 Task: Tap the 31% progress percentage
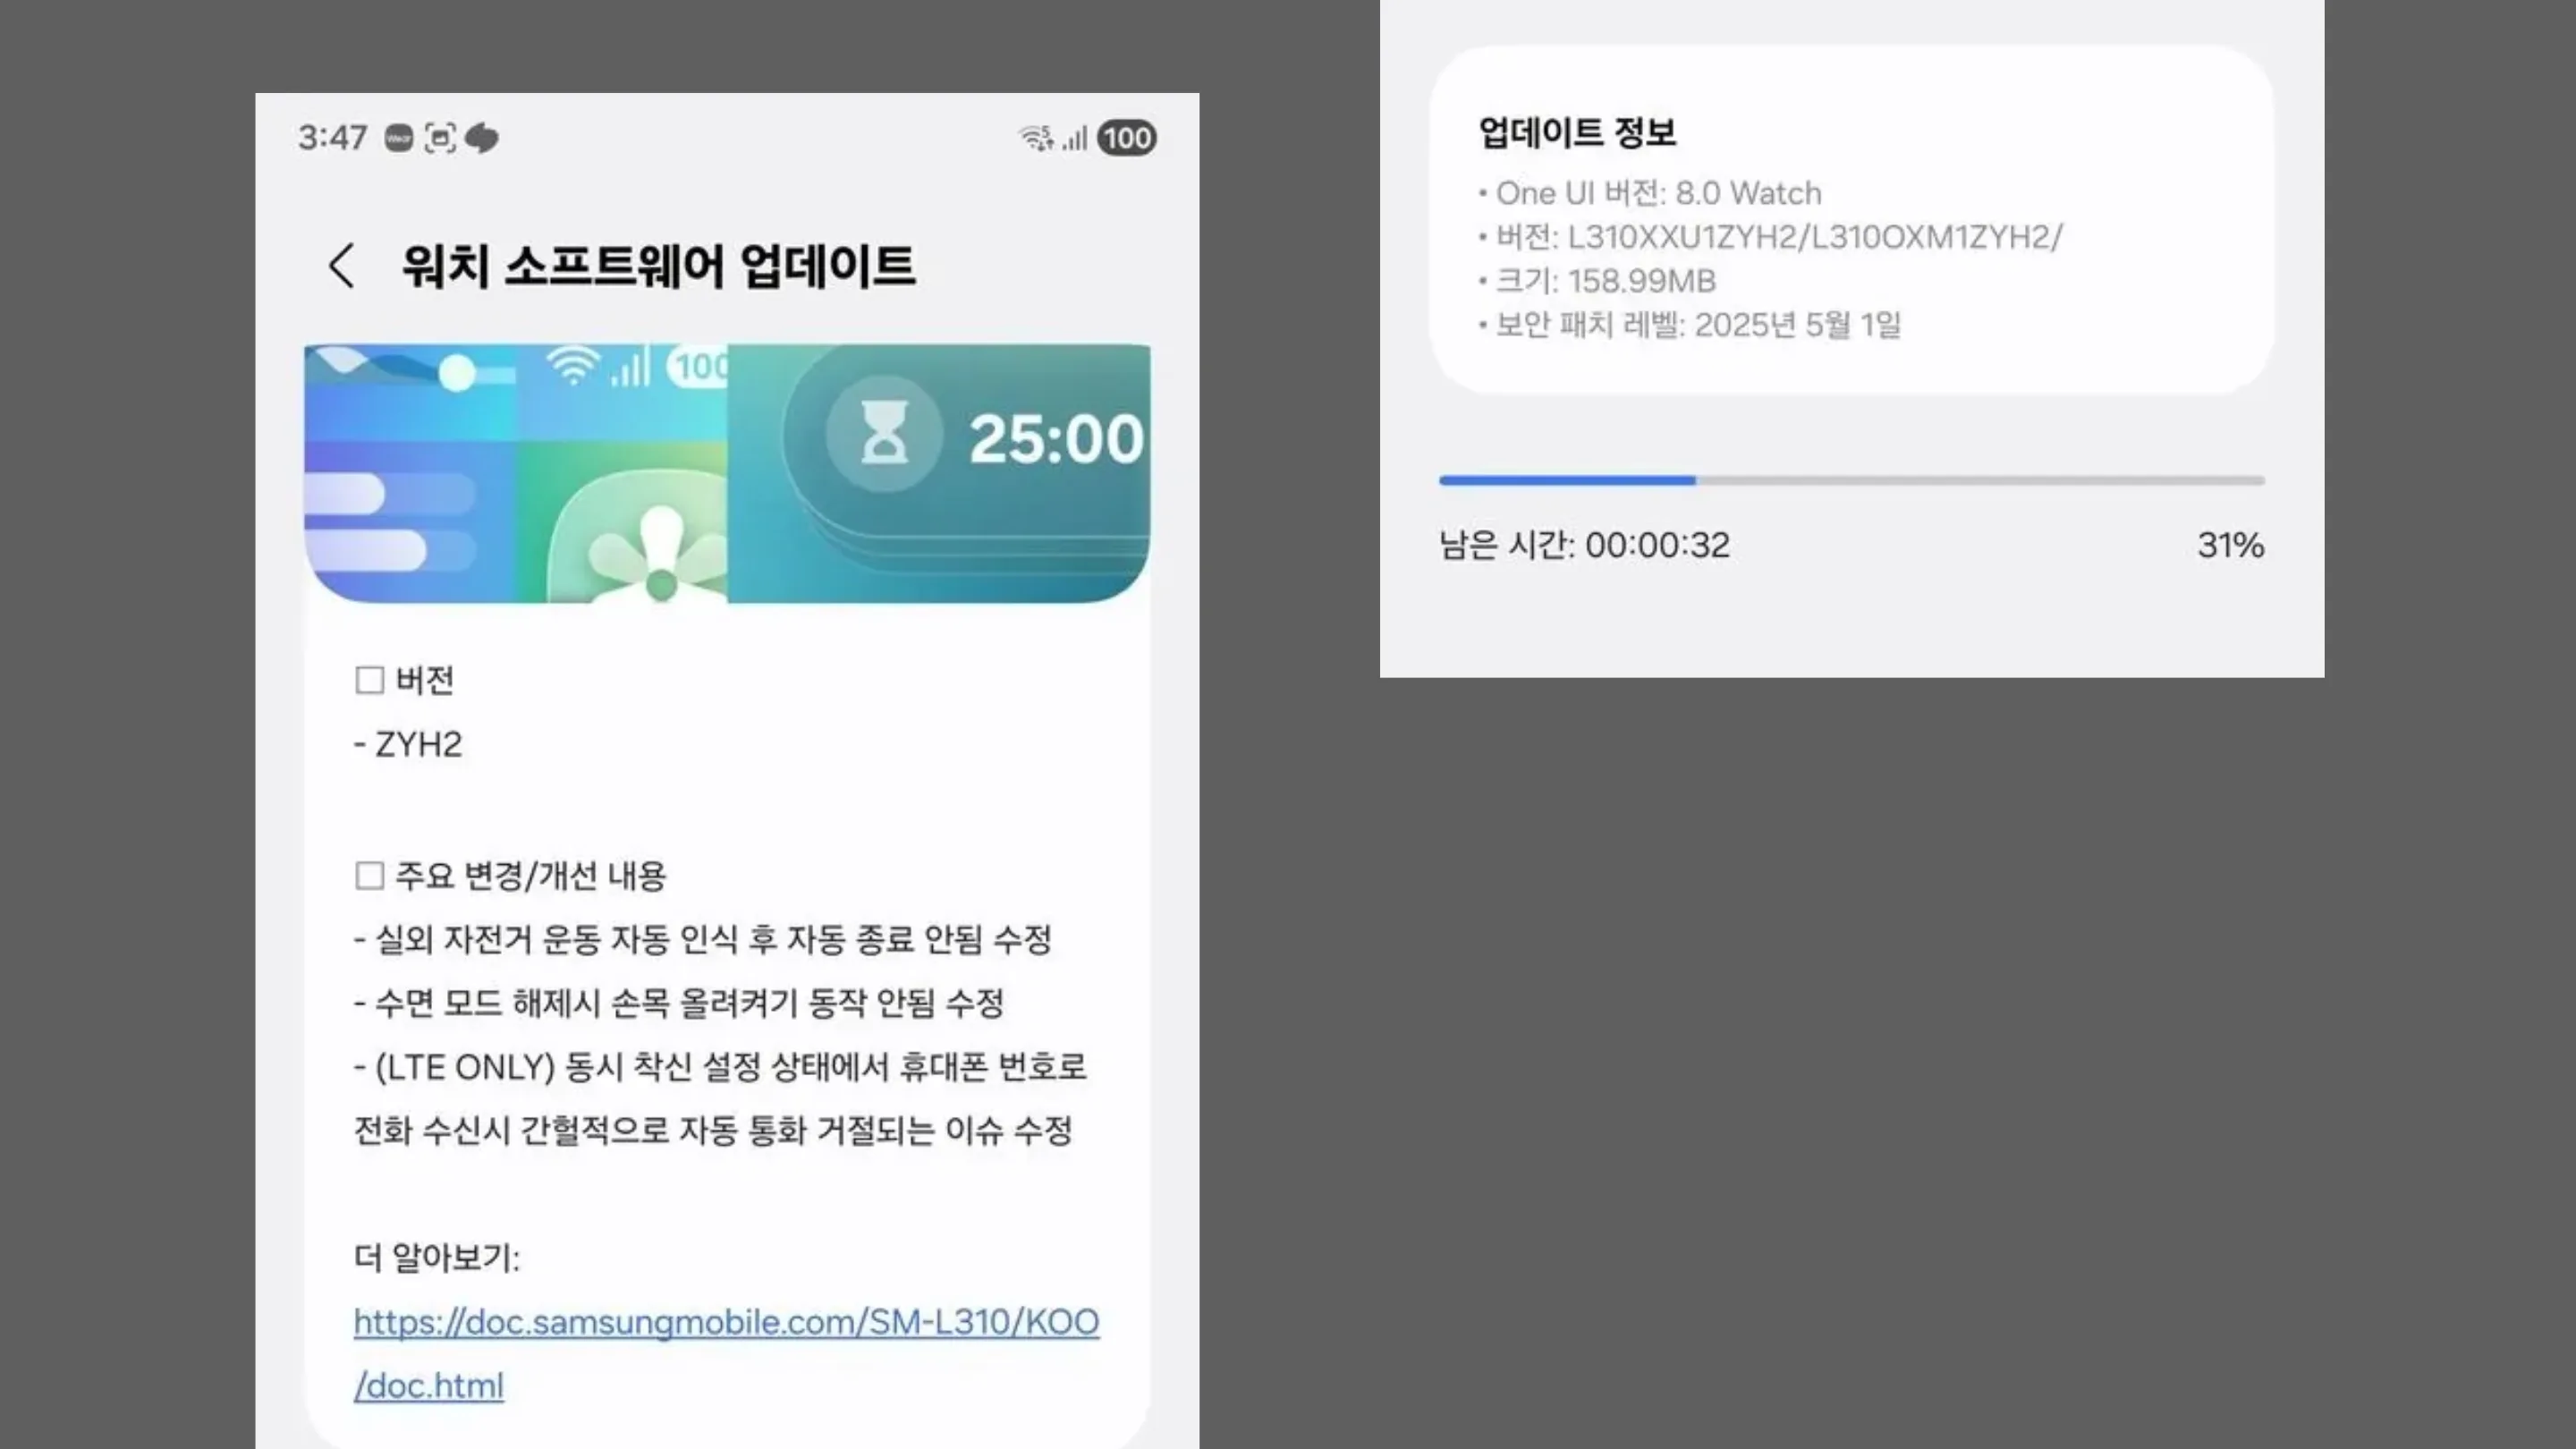pyautogui.click(x=2230, y=545)
